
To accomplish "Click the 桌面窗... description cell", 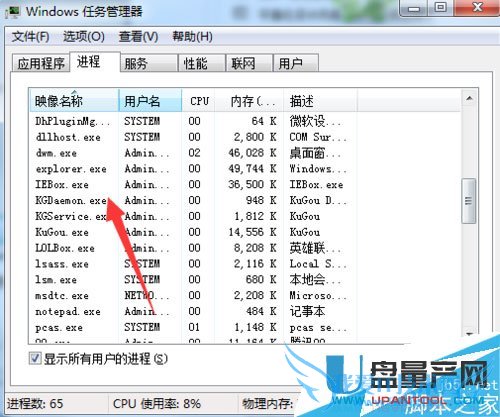I will tap(315, 153).
